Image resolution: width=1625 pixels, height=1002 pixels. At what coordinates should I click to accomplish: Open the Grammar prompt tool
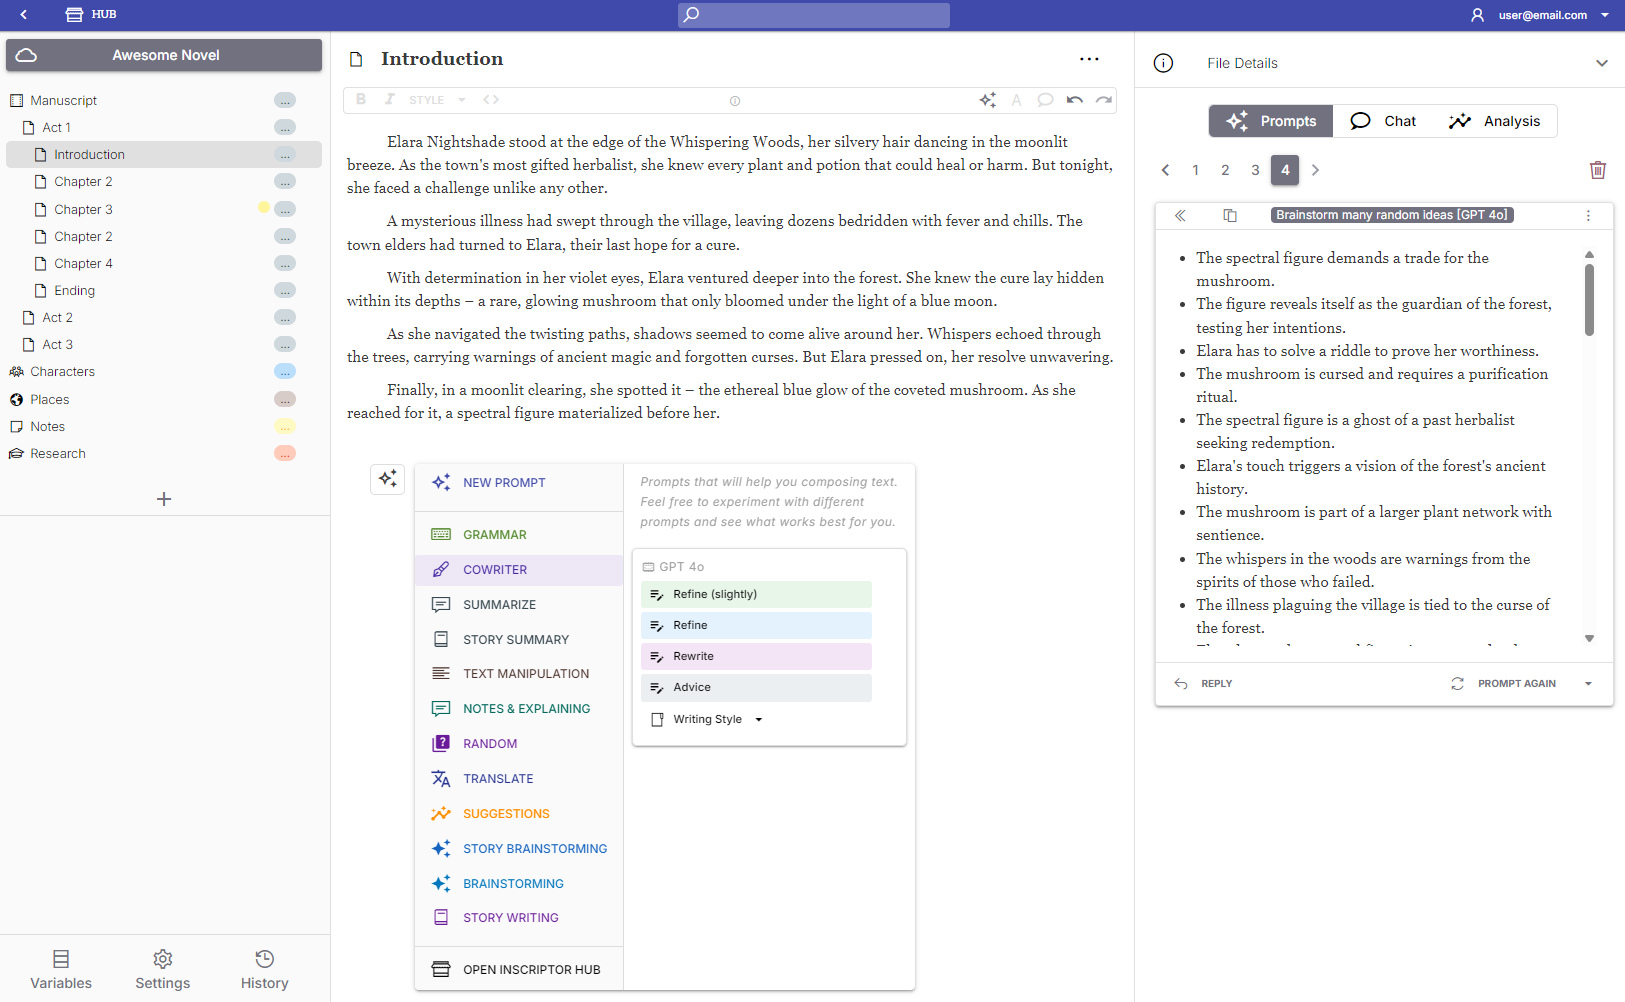(x=493, y=534)
